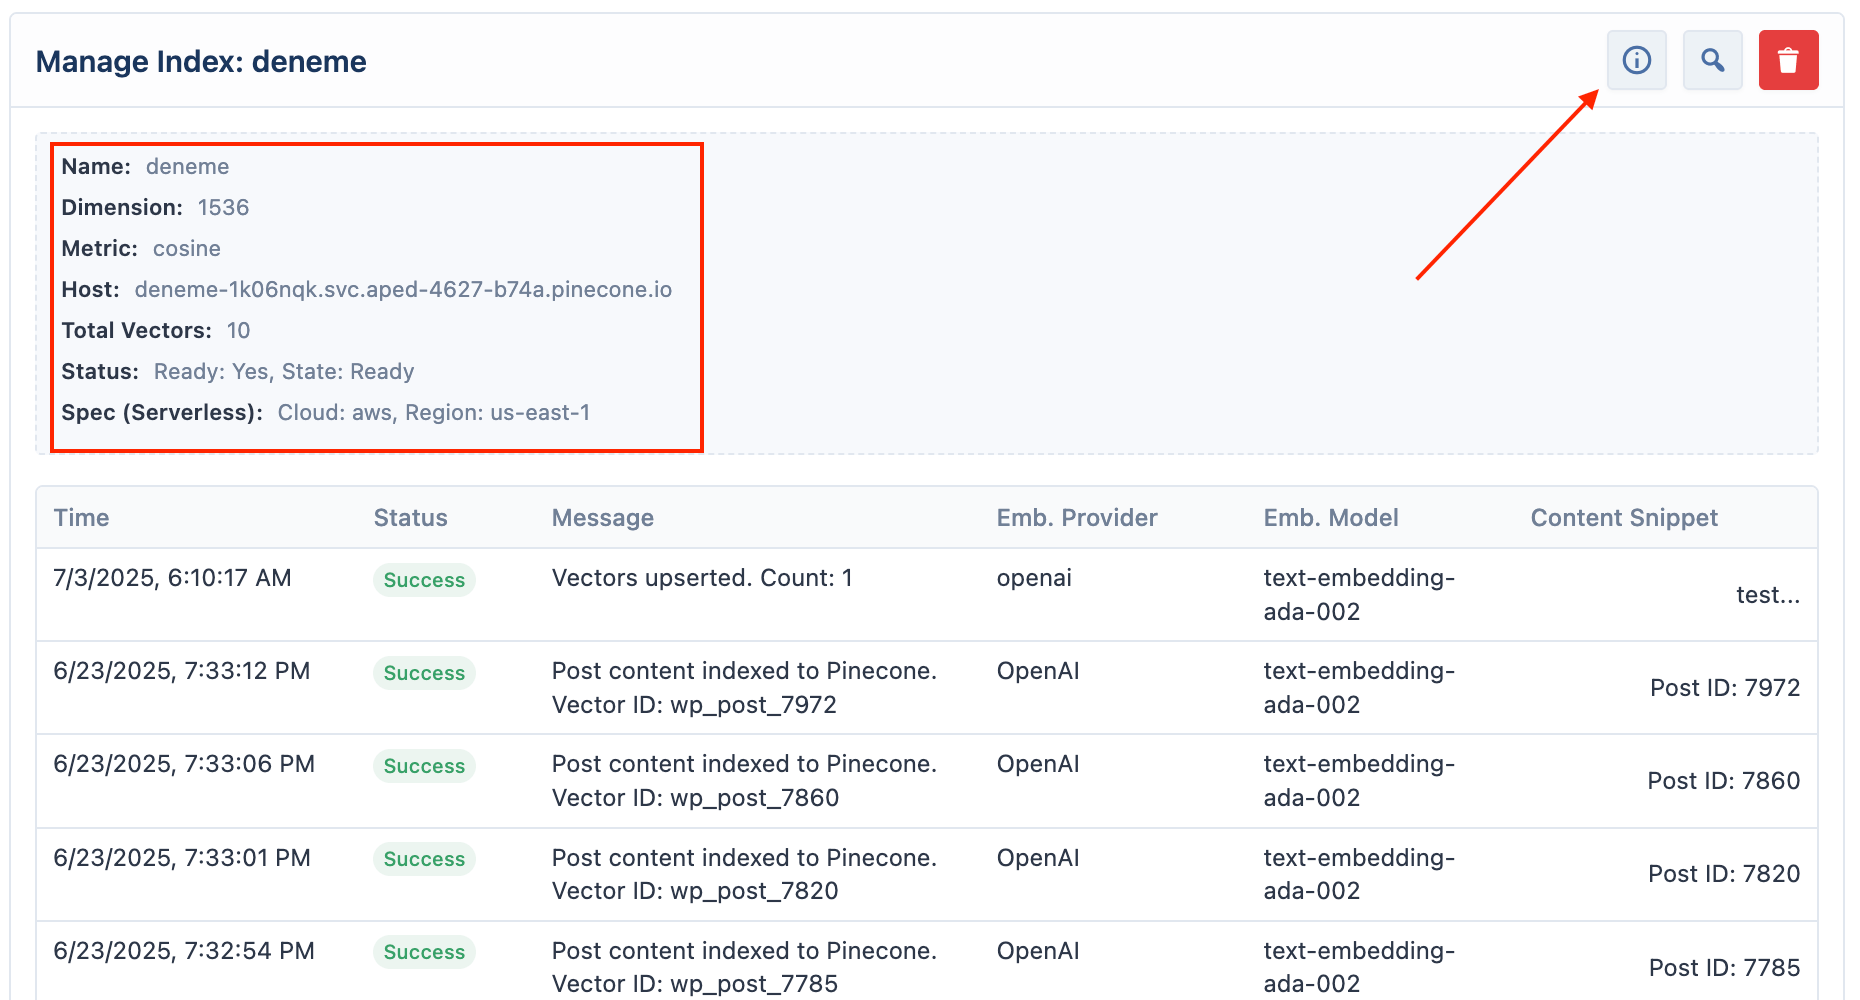The height and width of the screenshot is (1000, 1860).
Task: Click the Time column header
Action: click(x=81, y=518)
